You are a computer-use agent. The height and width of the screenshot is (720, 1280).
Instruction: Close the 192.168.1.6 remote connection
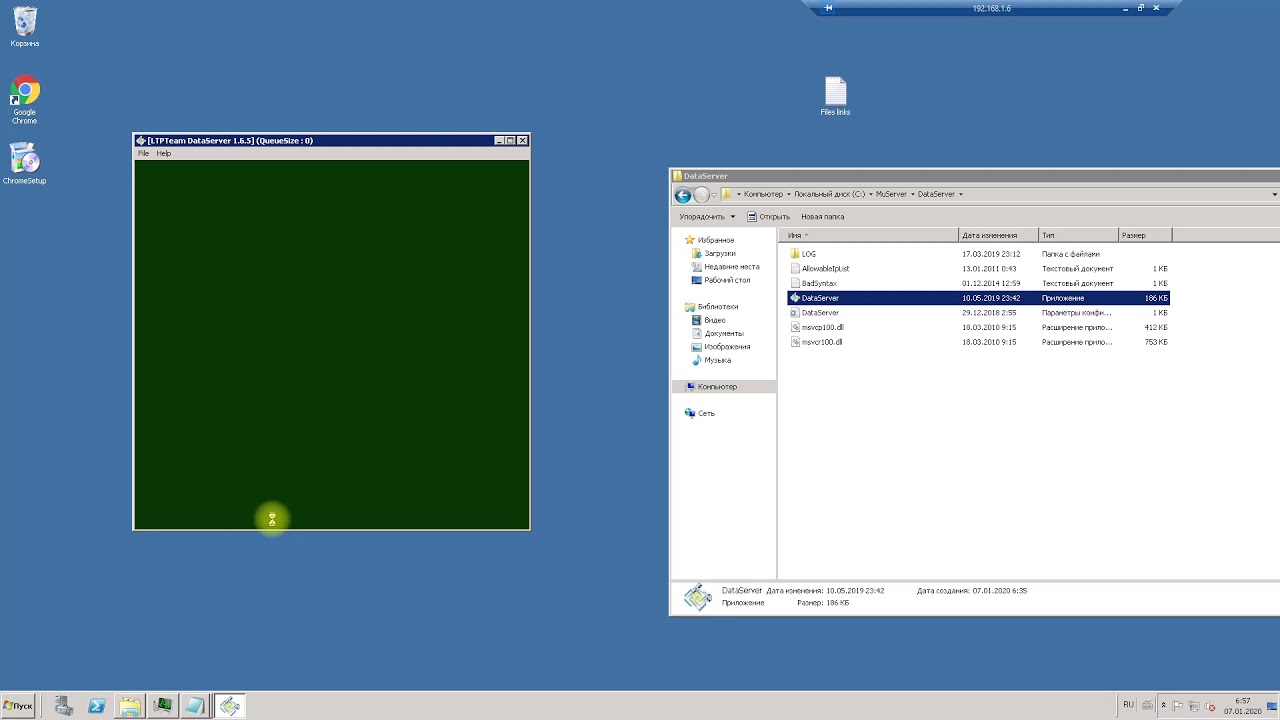(x=1156, y=8)
